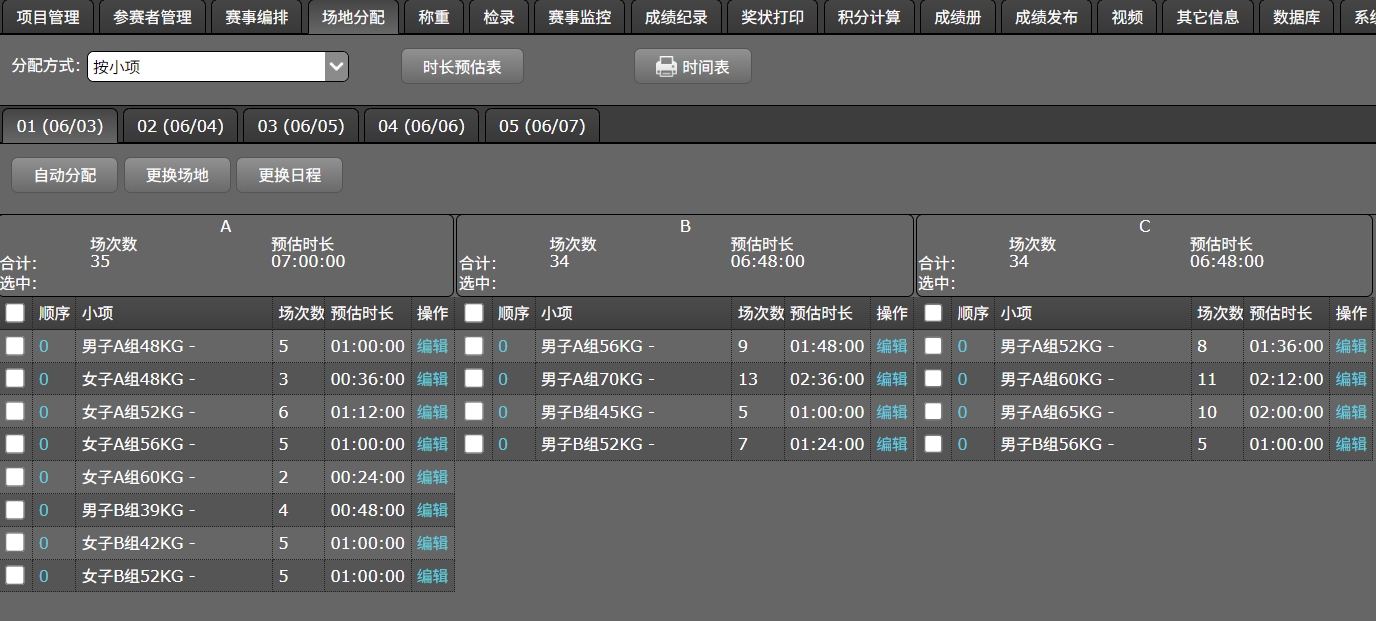Screen dimensions: 1376x621
Task: Open the 分配方式 dropdown
Action: [215, 66]
